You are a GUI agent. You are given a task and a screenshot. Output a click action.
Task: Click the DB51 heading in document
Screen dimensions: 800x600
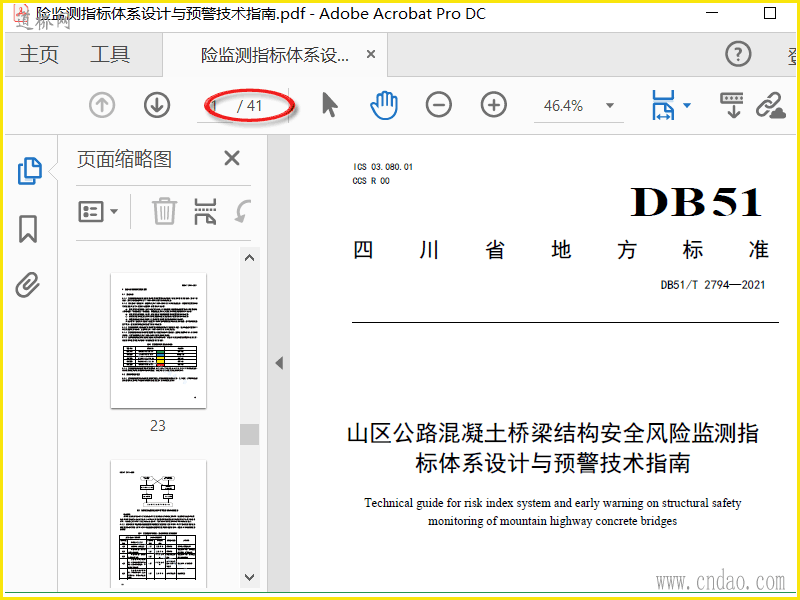coord(696,203)
